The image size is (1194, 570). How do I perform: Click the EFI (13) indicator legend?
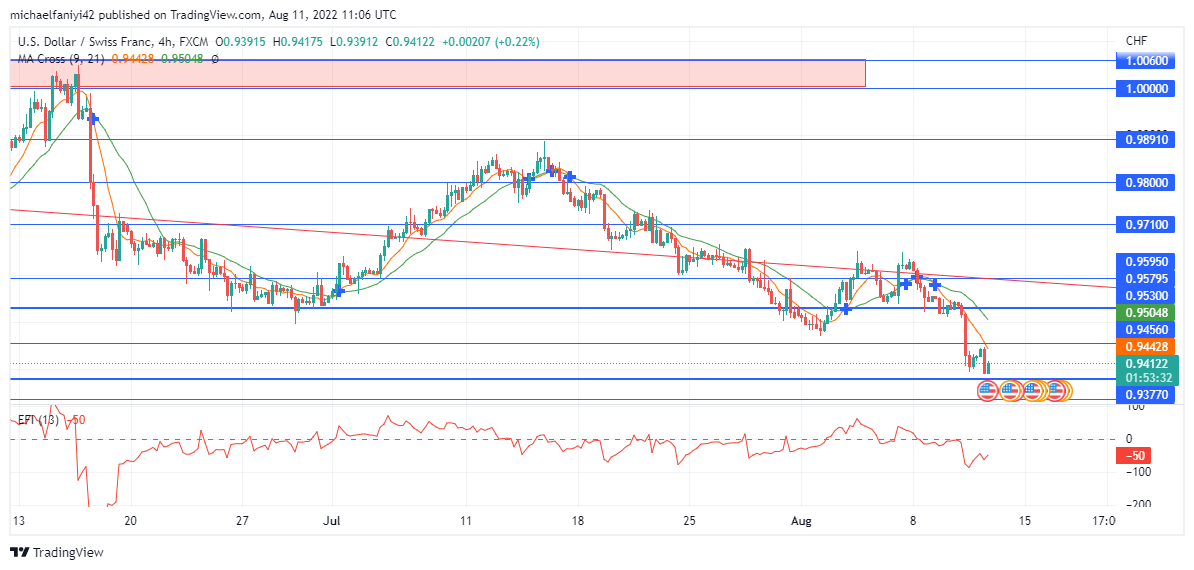tap(37, 420)
